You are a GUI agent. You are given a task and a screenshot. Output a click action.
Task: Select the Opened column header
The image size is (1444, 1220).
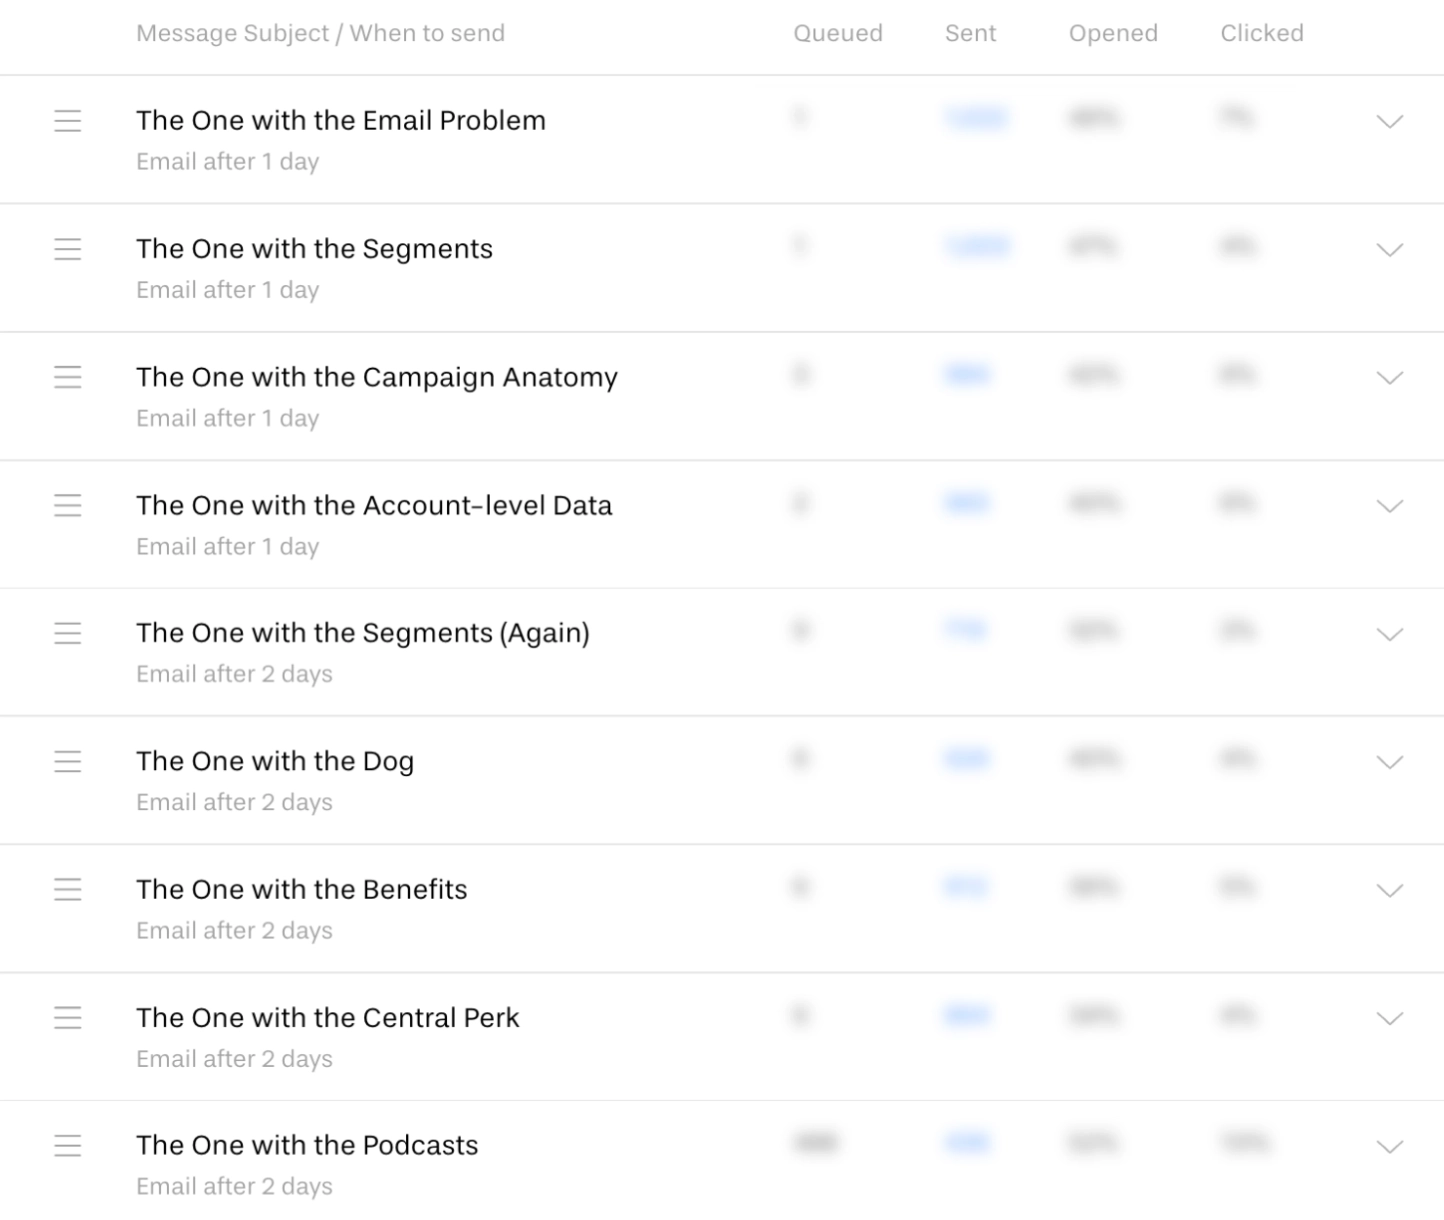tap(1112, 33)
